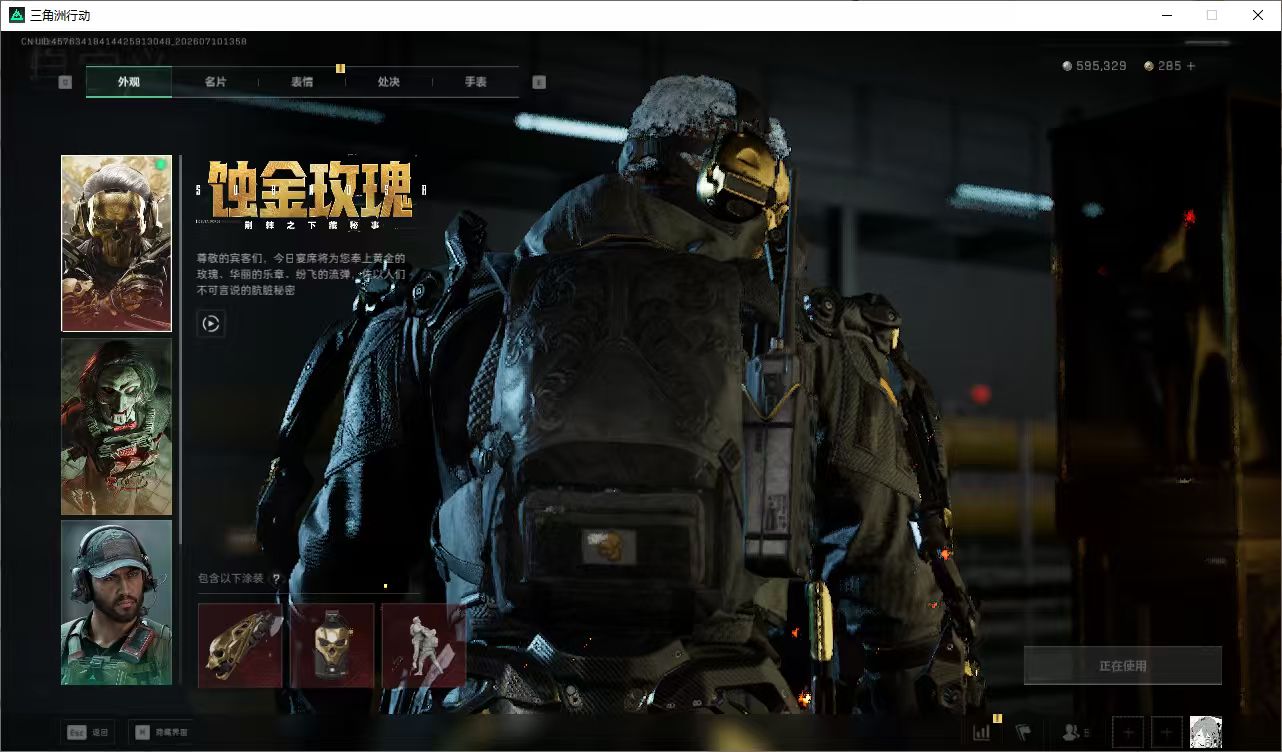The width and height of the screenshot is (1282, 752).
Task: Click the plus next to 285 currency
Action: pyautogui.click(x=1190, y=66)
